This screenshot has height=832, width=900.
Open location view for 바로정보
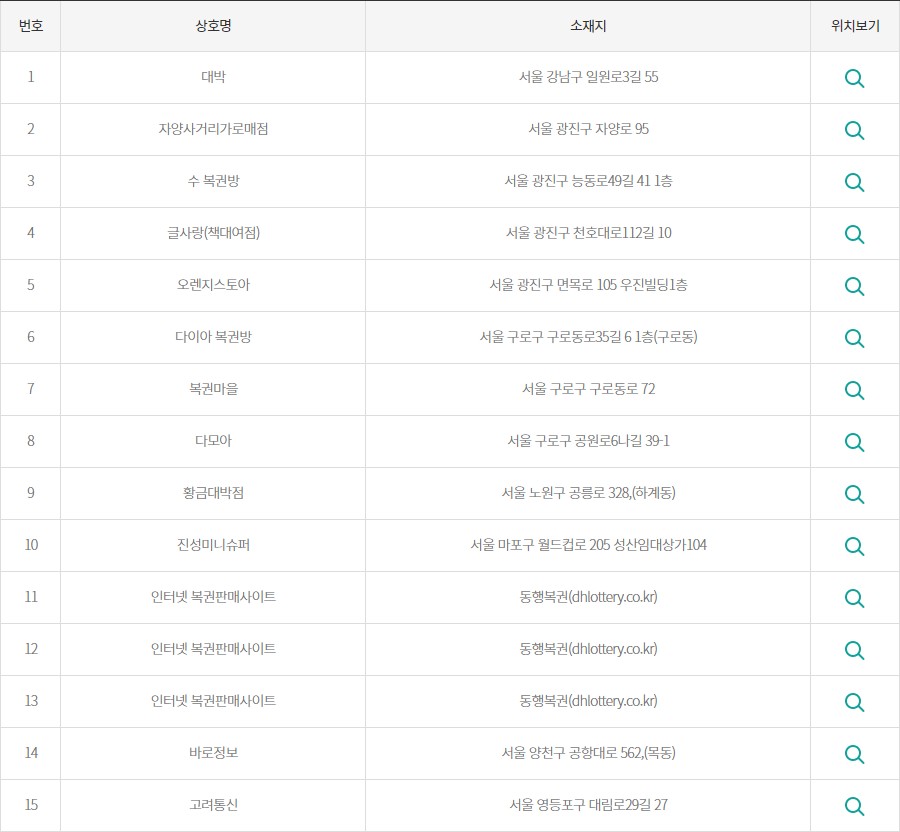pos(854,754)
